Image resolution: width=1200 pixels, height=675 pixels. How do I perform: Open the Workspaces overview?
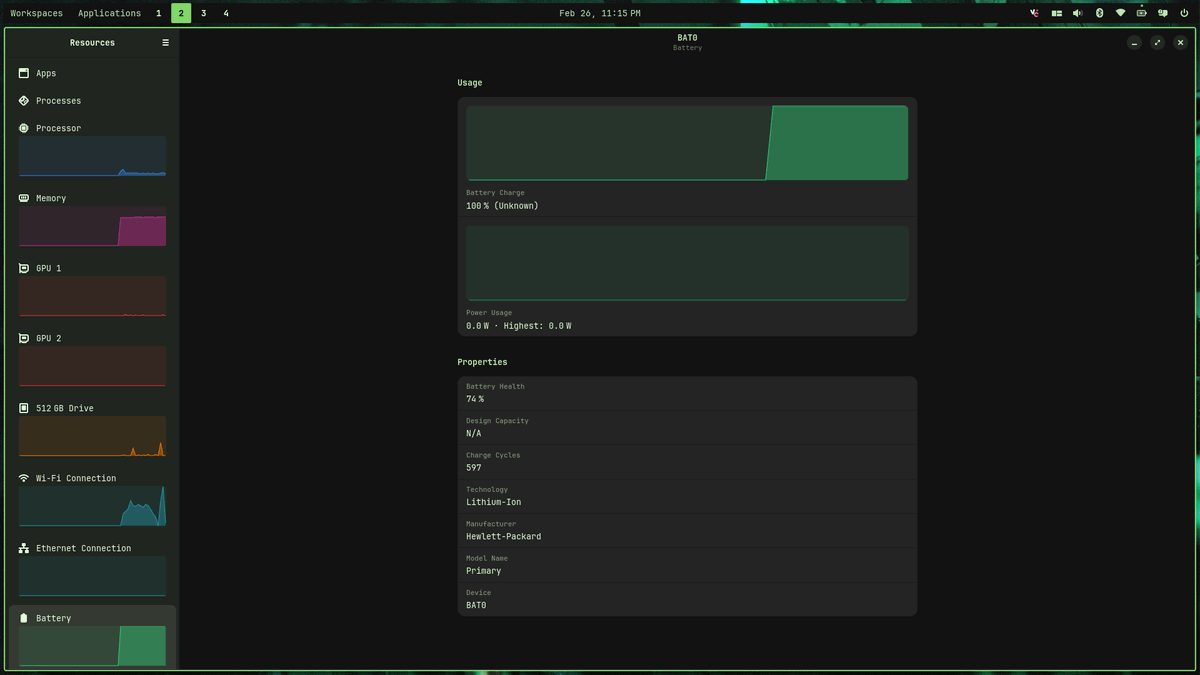coord(36,13)
